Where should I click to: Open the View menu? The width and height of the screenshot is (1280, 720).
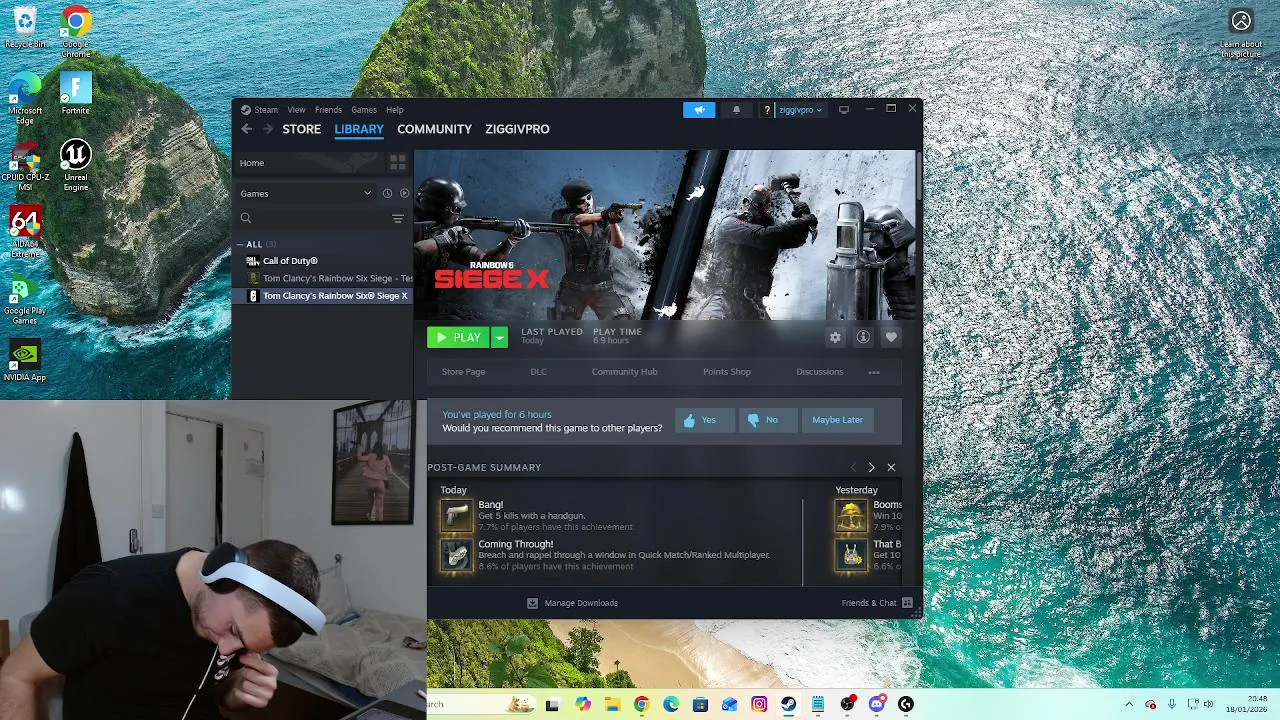coord(297,110)
